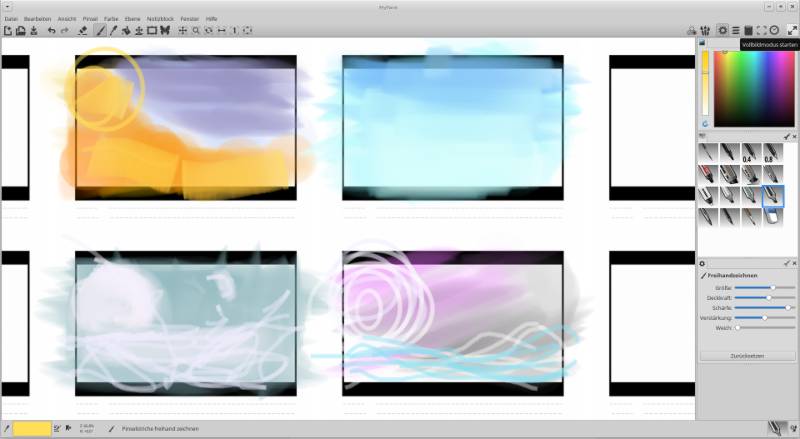Toggle the brush settings gear panel
800x439 pixels.
point(723,31)
